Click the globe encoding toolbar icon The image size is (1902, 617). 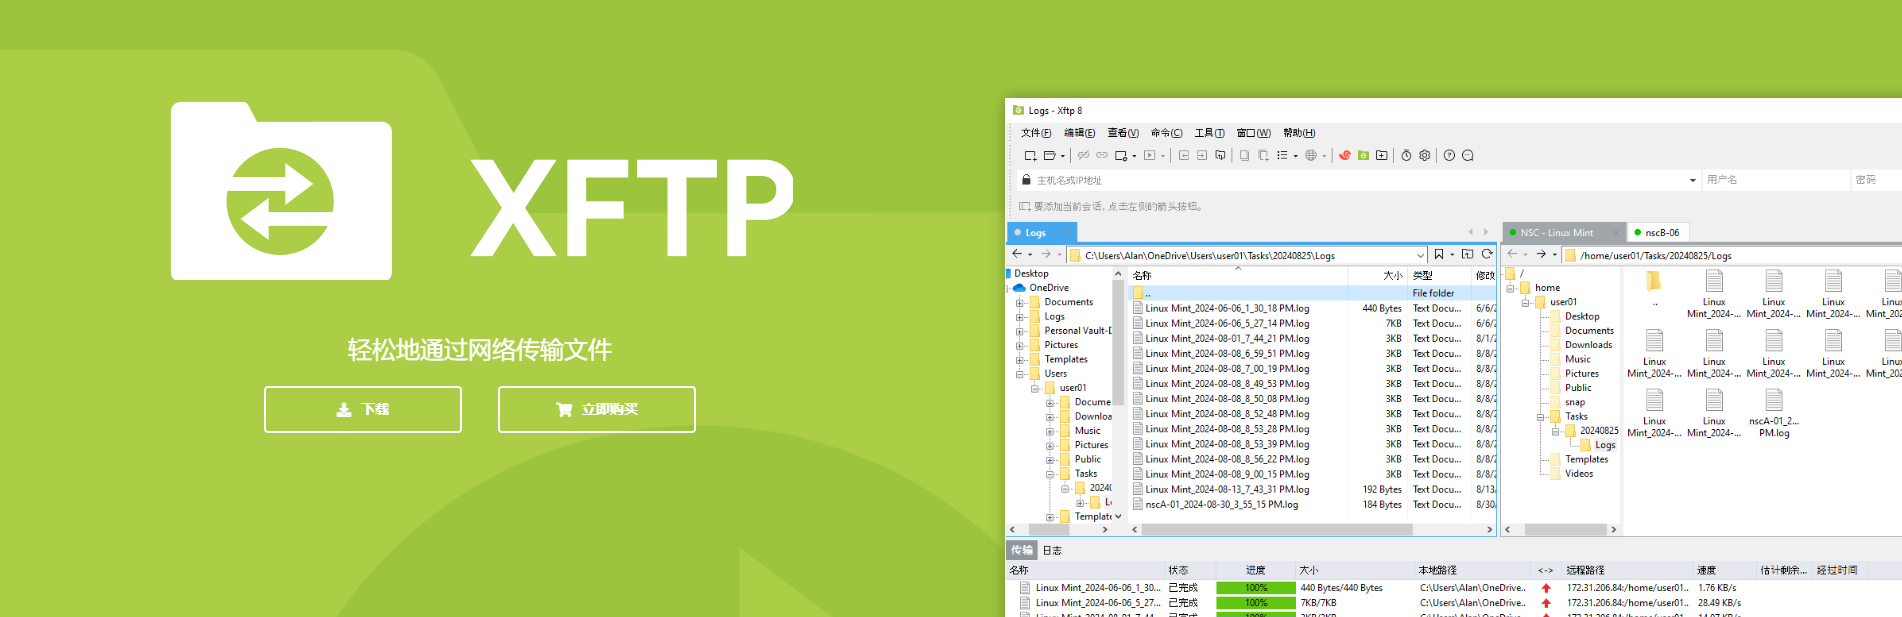[1311, 155]
